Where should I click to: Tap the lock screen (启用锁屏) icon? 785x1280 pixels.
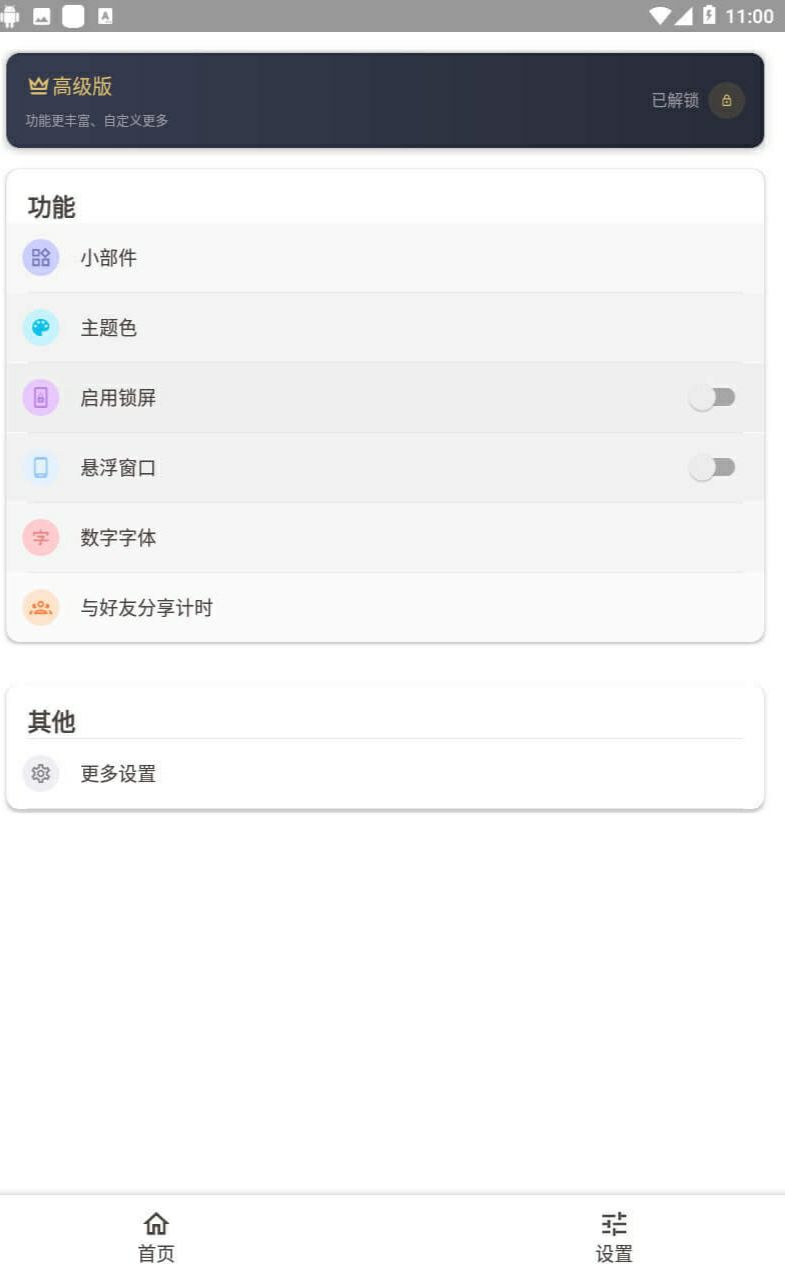(x=41, y=398)
